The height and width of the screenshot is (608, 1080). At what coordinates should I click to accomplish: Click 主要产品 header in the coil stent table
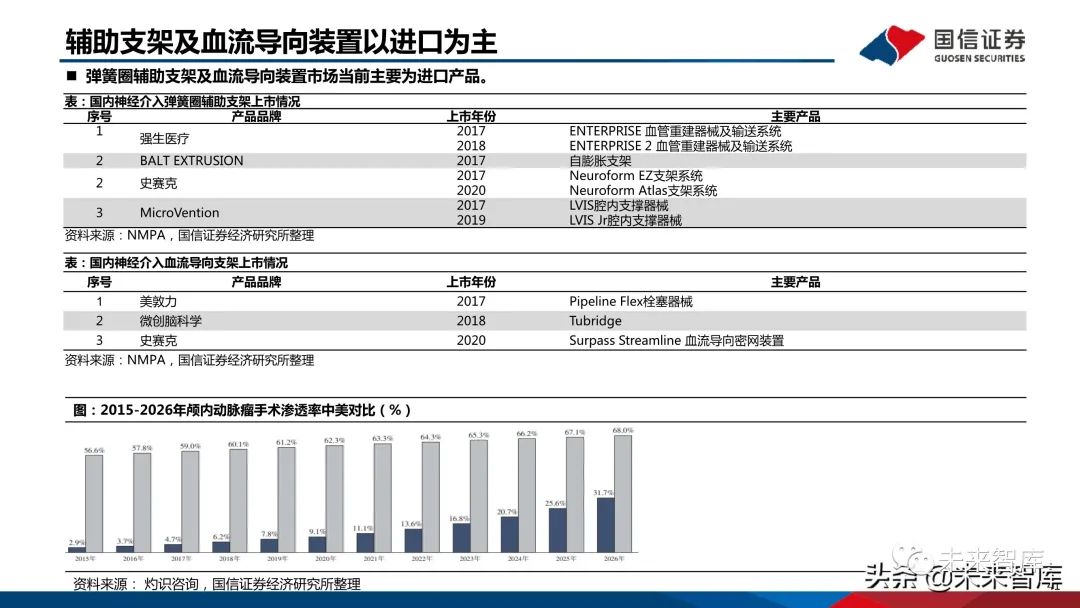[x=796, y=116]
